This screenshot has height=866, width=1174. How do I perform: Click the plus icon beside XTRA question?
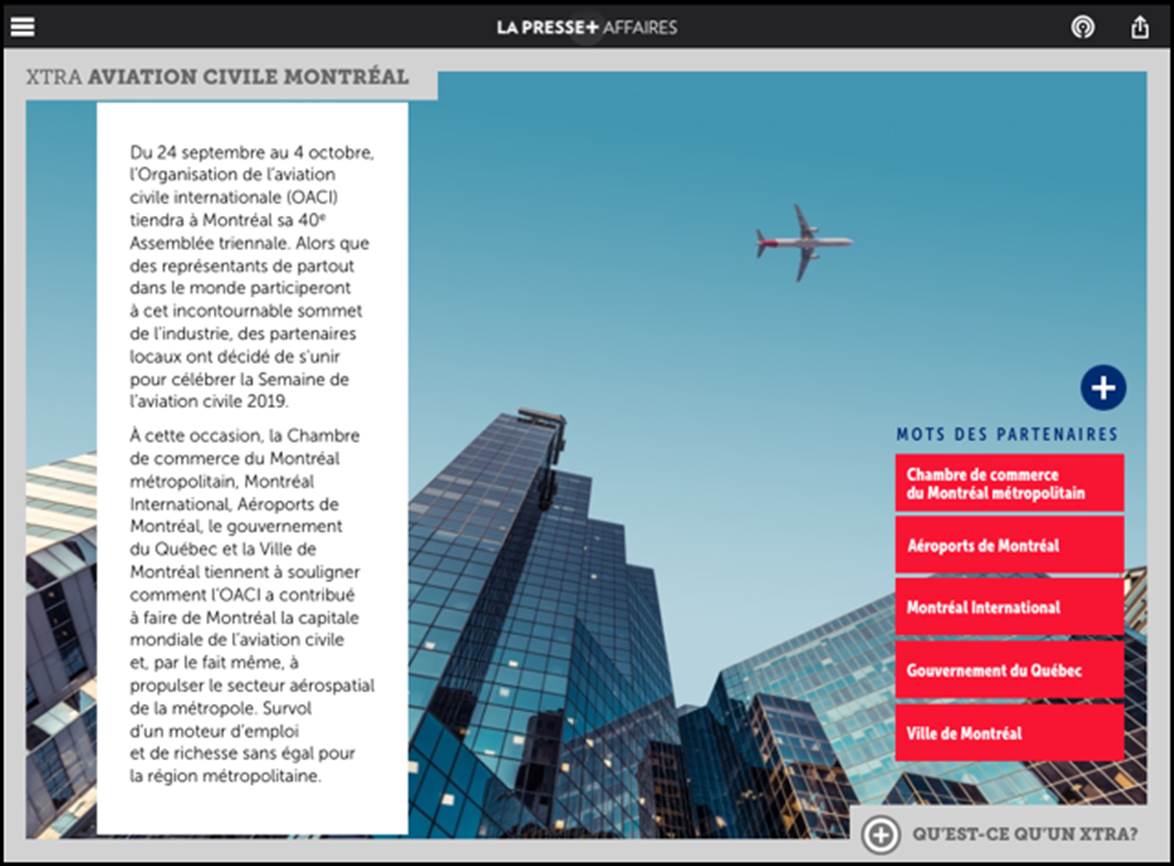point(880,834)
